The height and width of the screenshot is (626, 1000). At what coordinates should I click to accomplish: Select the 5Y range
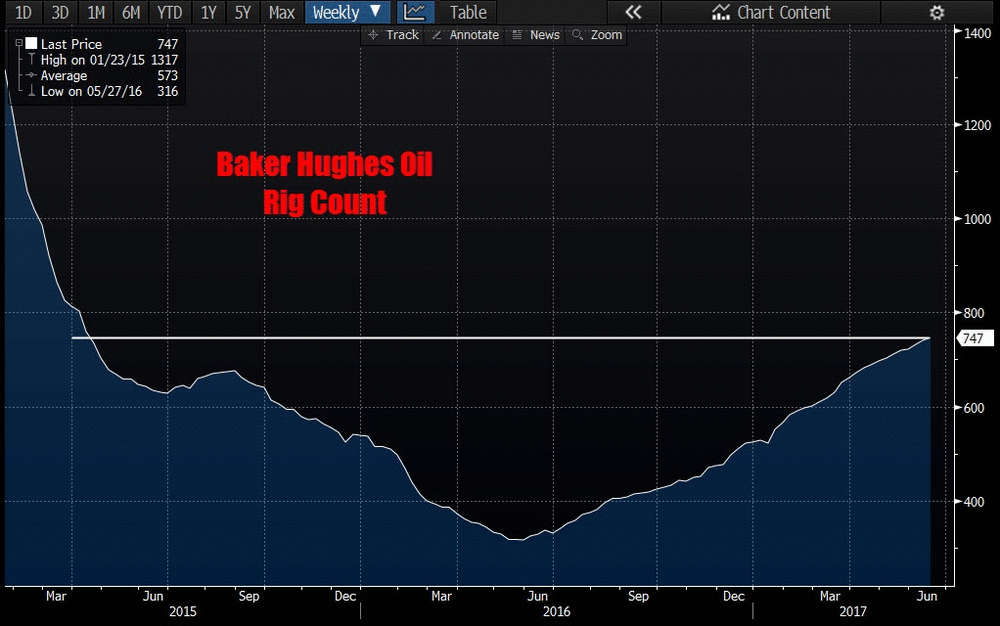tap(243, 12)
